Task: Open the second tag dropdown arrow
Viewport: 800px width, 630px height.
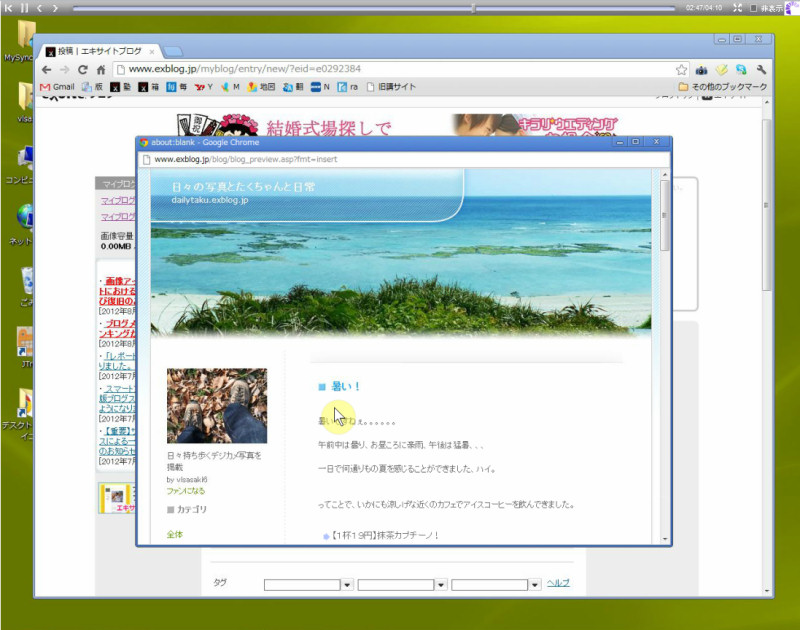Action: pyautogui.click(x=441, y=585)
